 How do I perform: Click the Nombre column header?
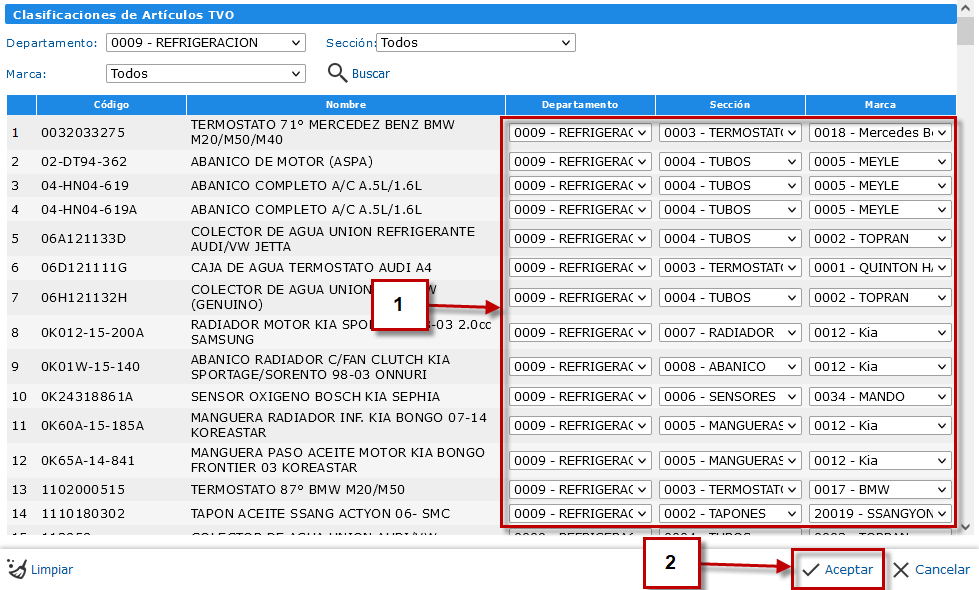tap(345, 105)
